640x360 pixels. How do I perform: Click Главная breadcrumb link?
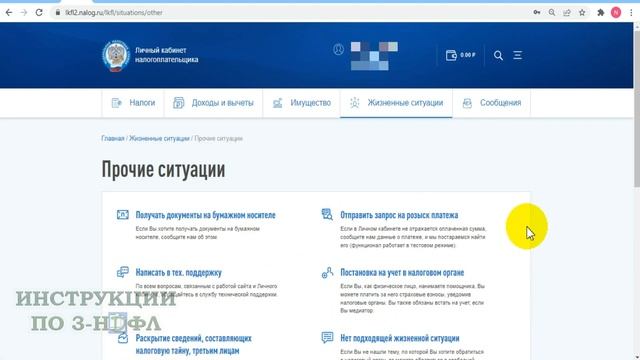tap(113, 139)
